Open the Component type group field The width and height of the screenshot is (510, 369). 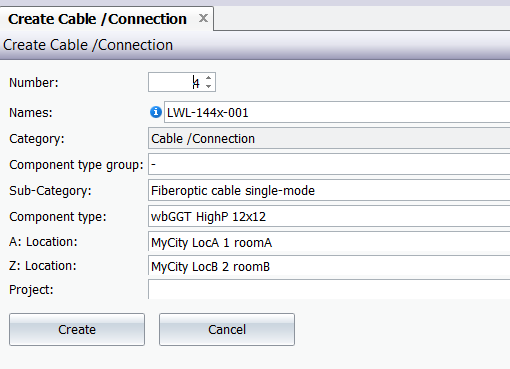[329, 164]
